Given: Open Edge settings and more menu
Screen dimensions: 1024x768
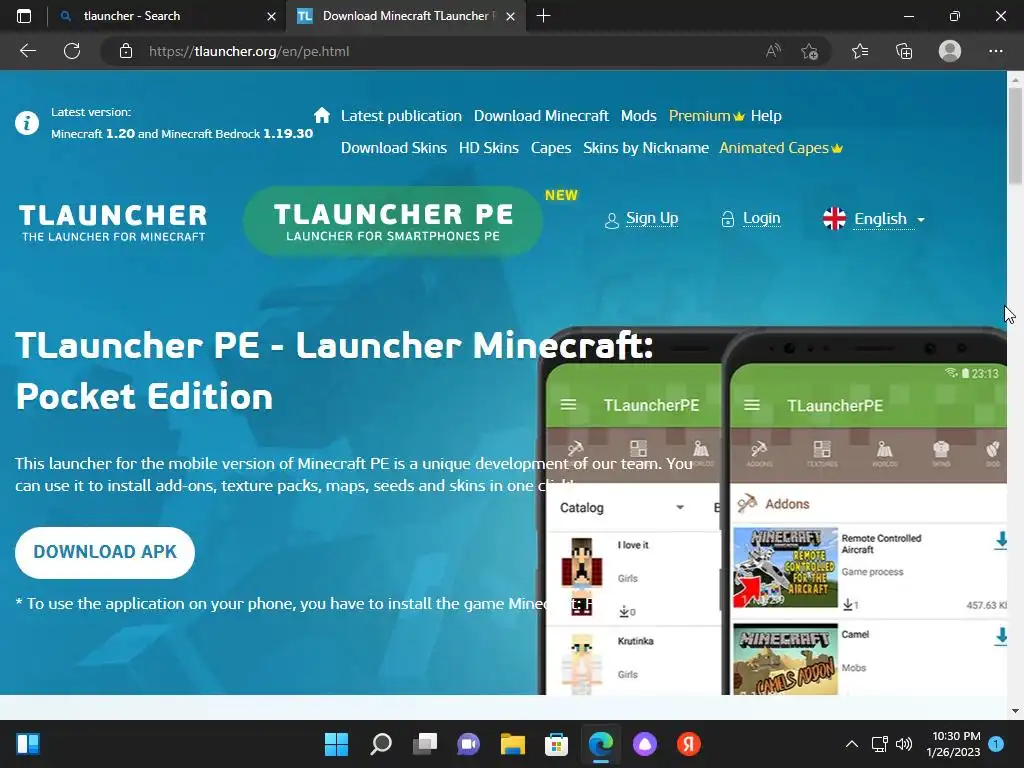Looking at the screenshot, I should click(x=995, y=51).
